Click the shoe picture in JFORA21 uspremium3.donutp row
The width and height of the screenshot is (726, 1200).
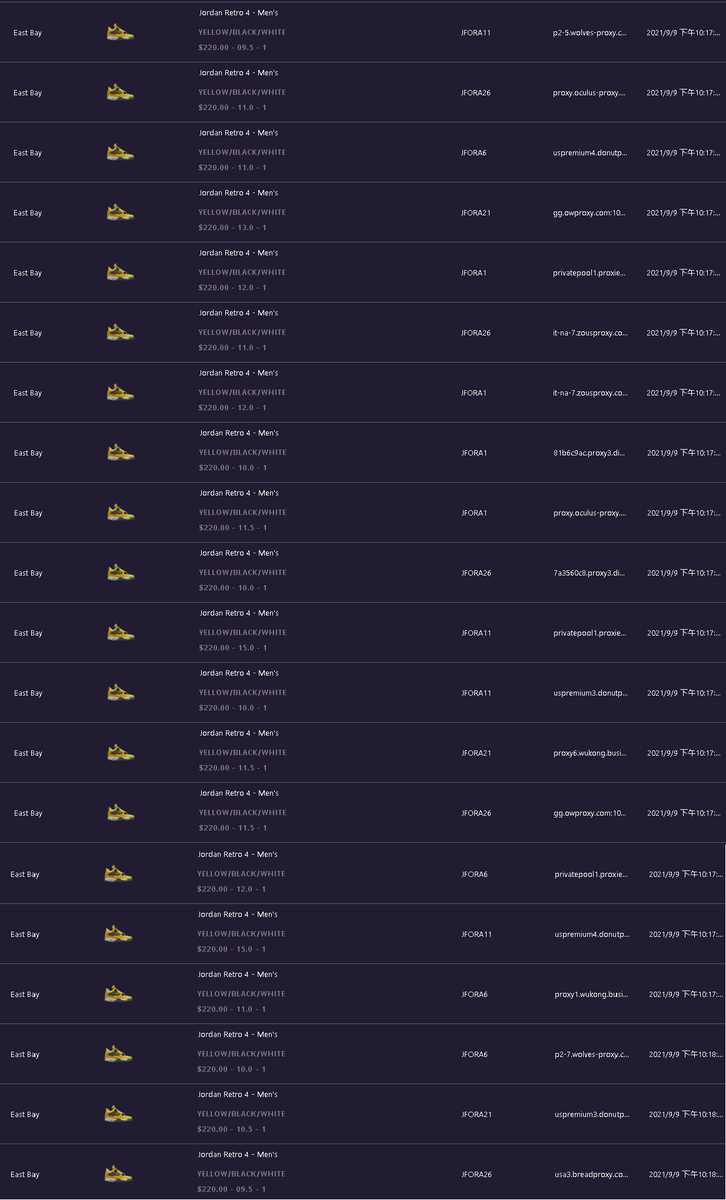[118, 1114]
